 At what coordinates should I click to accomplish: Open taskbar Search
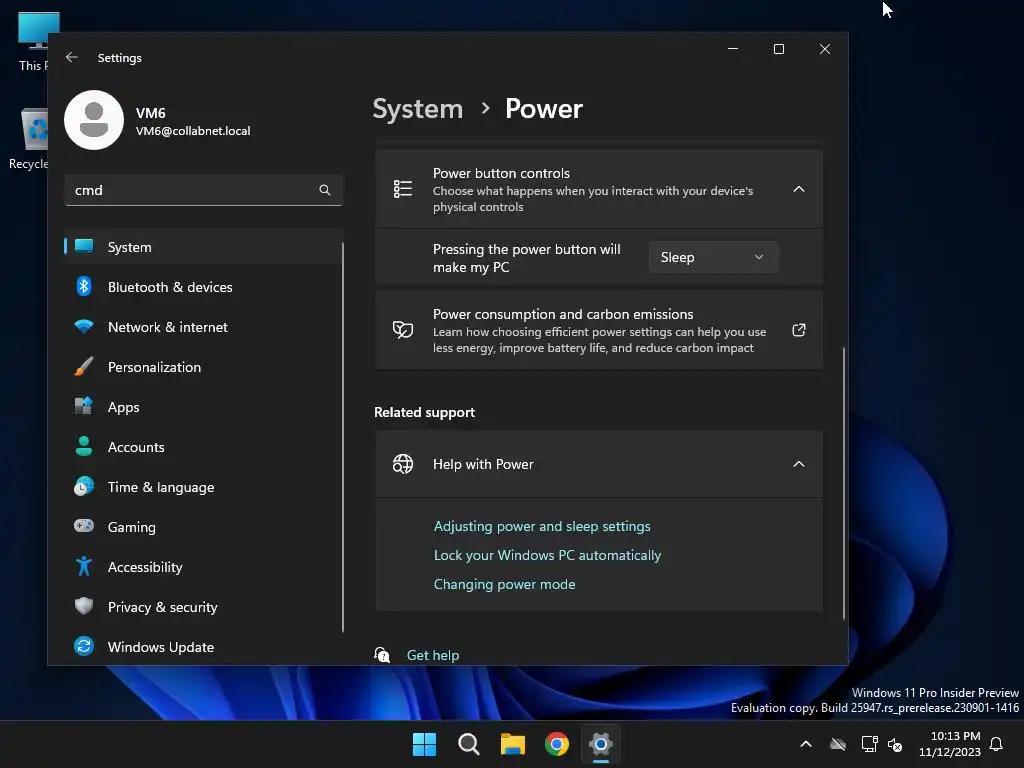coord(468,744)
